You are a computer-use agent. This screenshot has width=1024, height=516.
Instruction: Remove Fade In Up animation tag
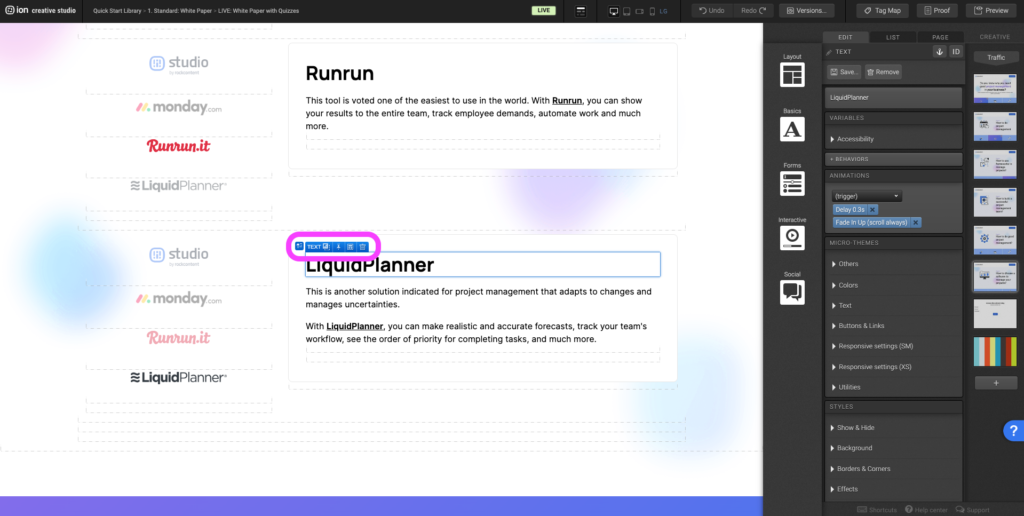915,222
